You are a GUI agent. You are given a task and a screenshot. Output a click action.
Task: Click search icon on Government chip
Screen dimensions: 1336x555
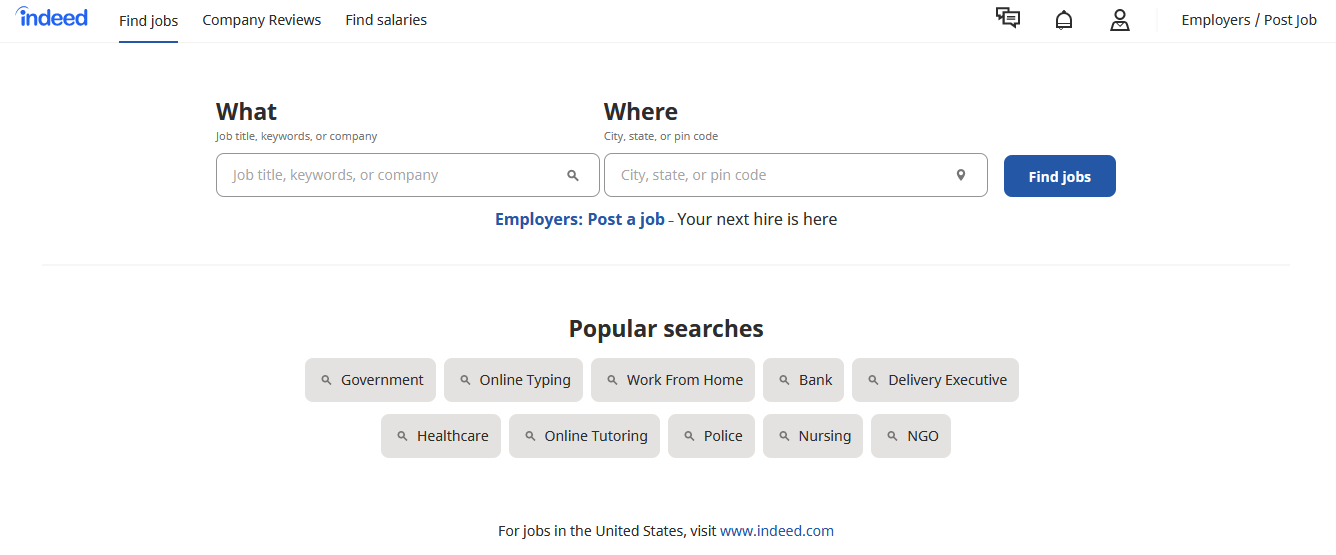[x=326, y=380]
